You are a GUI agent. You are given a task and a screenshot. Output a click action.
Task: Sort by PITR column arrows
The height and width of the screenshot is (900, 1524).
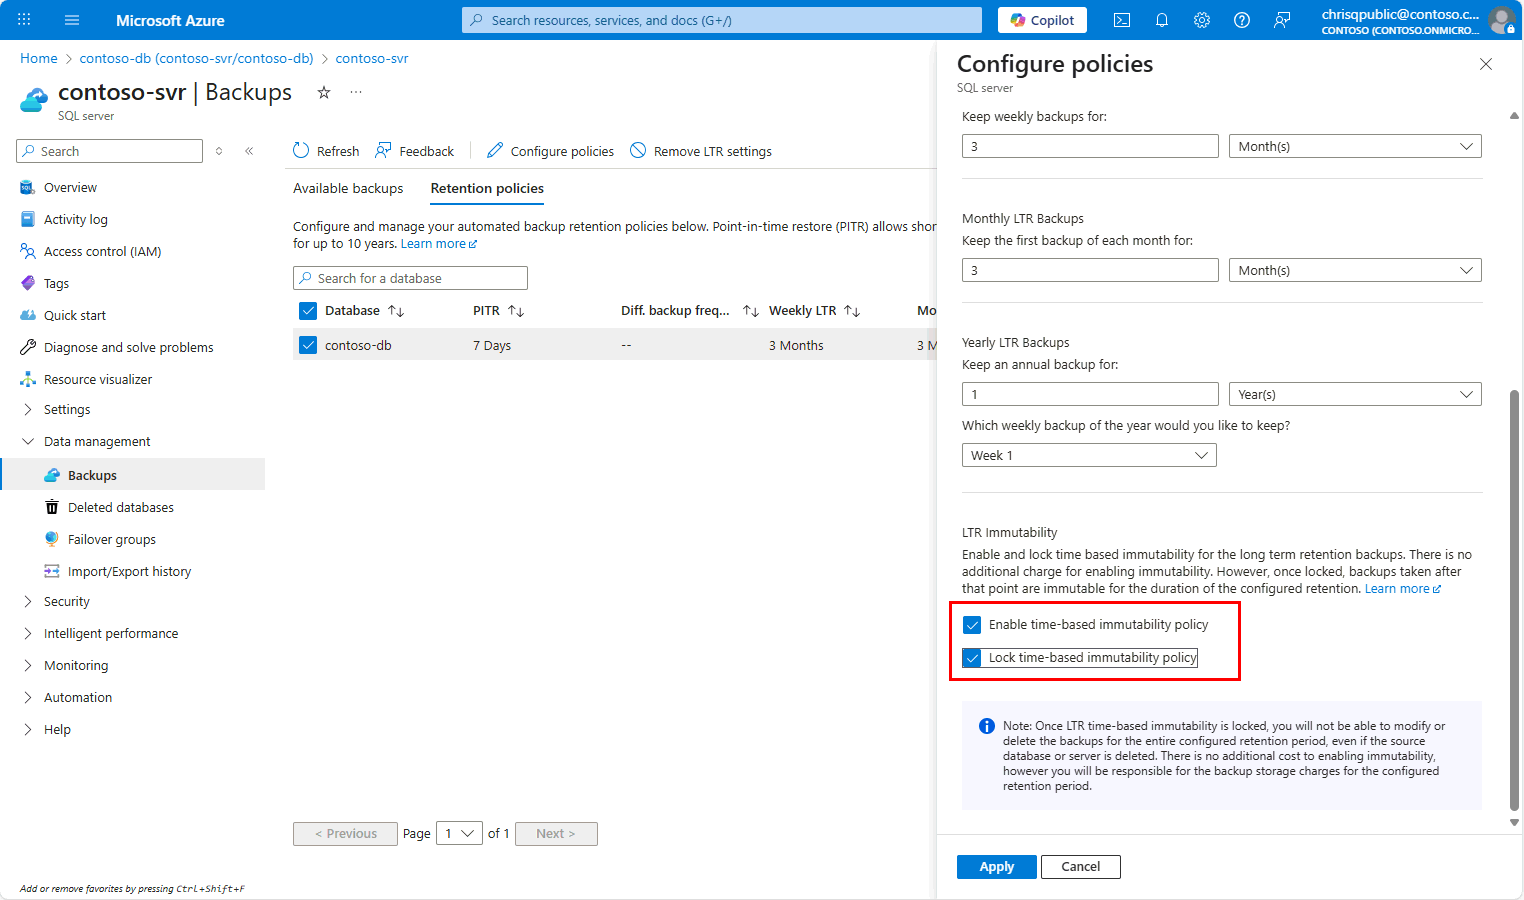tap(516, 311)
